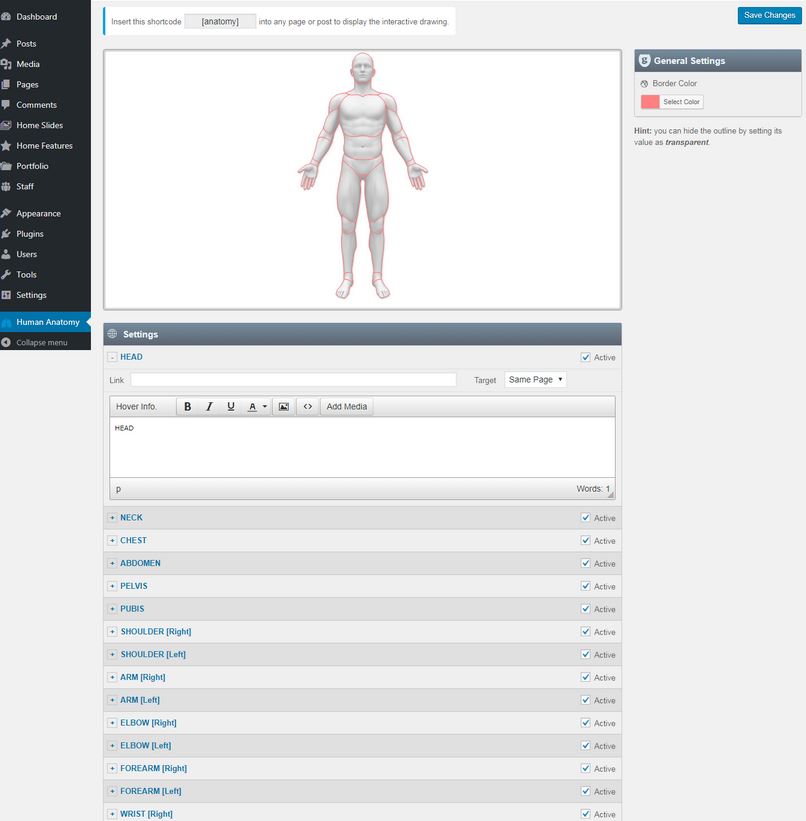This screenshot has width=806, height=821.
Task: Click the Comments bubble icon
Action: coord(6,105)
